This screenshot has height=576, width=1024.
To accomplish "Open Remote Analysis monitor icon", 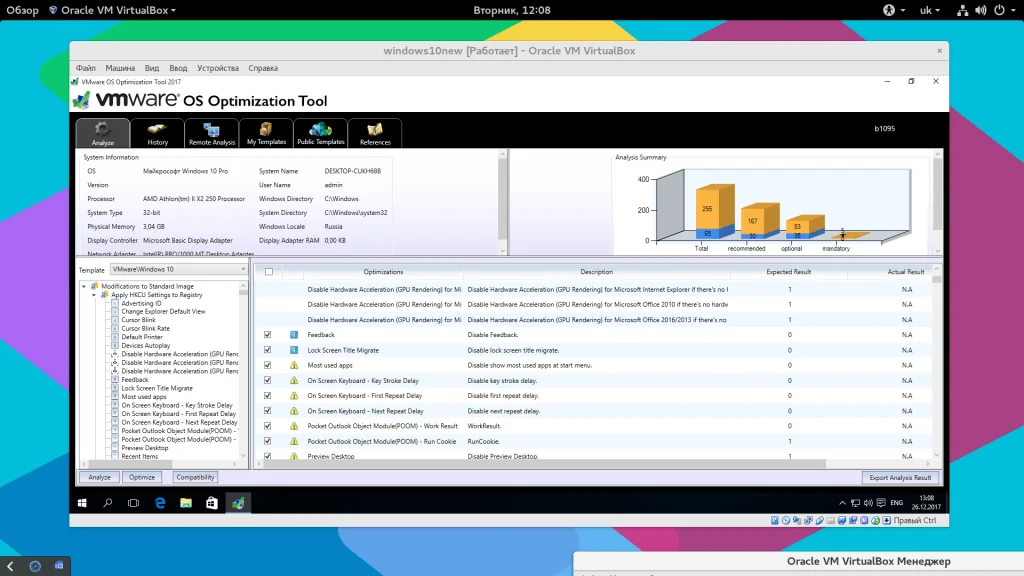I will tap(212, 129).
